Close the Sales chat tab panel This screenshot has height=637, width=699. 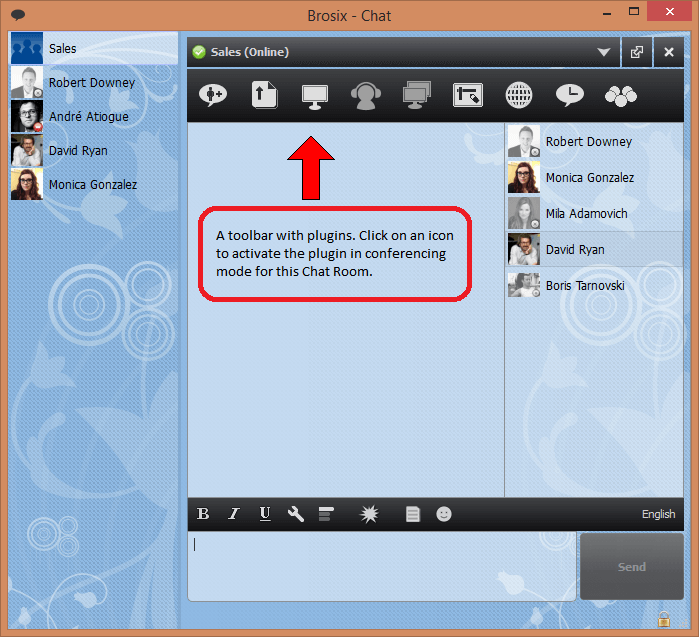coord(669,52)
